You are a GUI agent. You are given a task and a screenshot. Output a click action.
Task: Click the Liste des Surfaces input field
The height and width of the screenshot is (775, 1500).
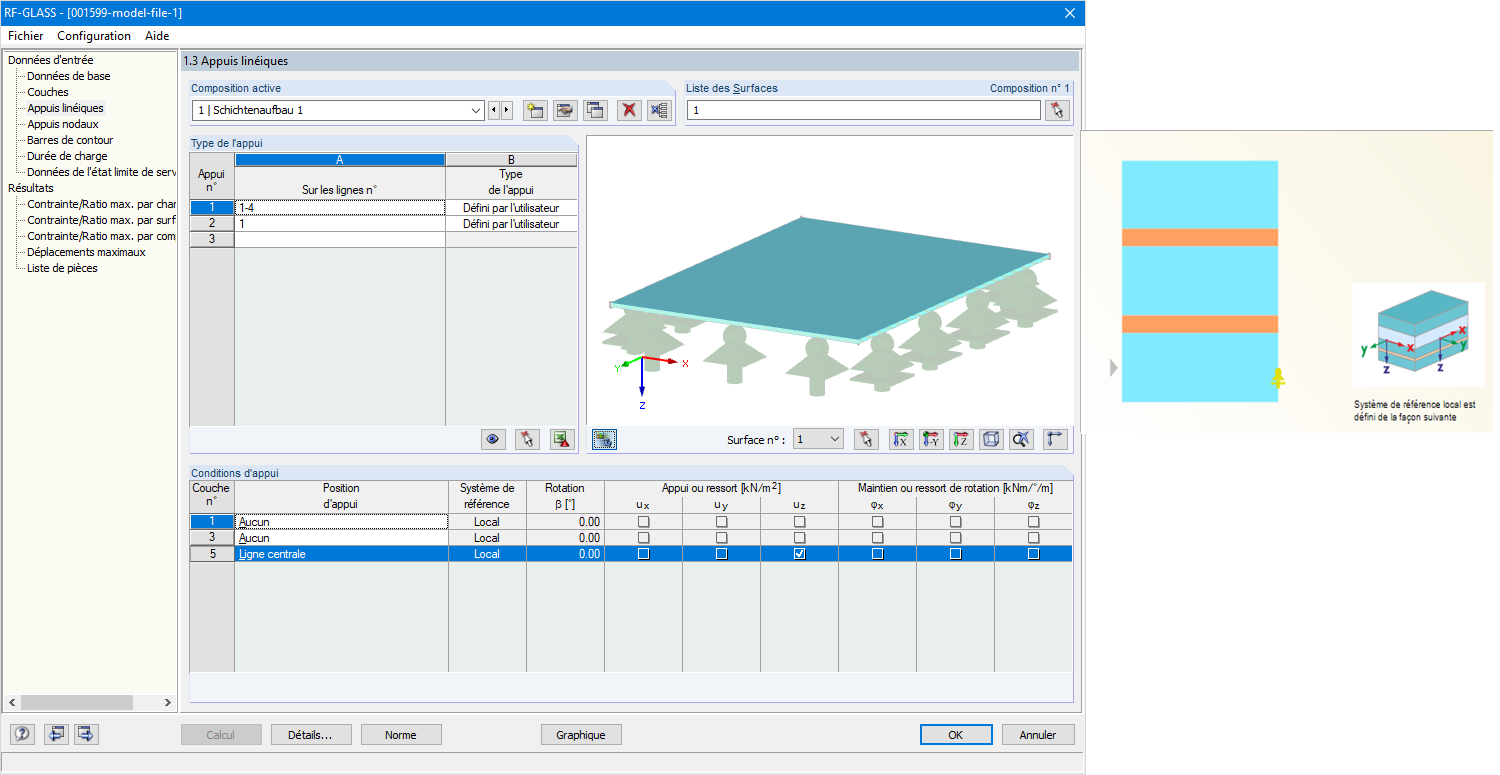coord(865,110)
